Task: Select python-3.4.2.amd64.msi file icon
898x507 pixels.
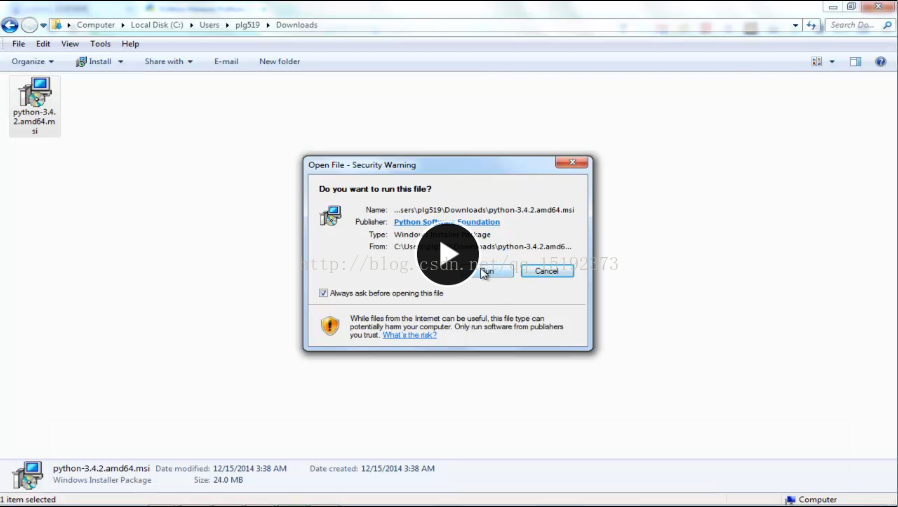Action: point(35,106)
